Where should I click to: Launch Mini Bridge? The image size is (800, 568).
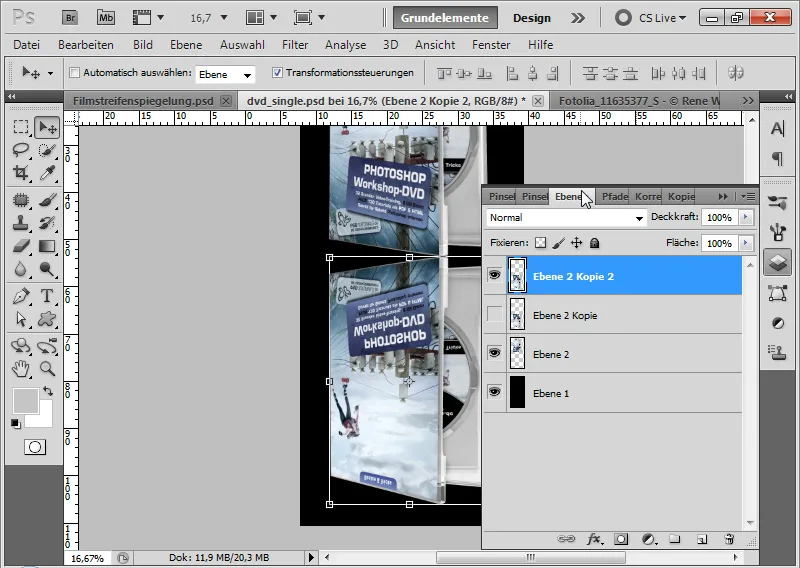106,18
